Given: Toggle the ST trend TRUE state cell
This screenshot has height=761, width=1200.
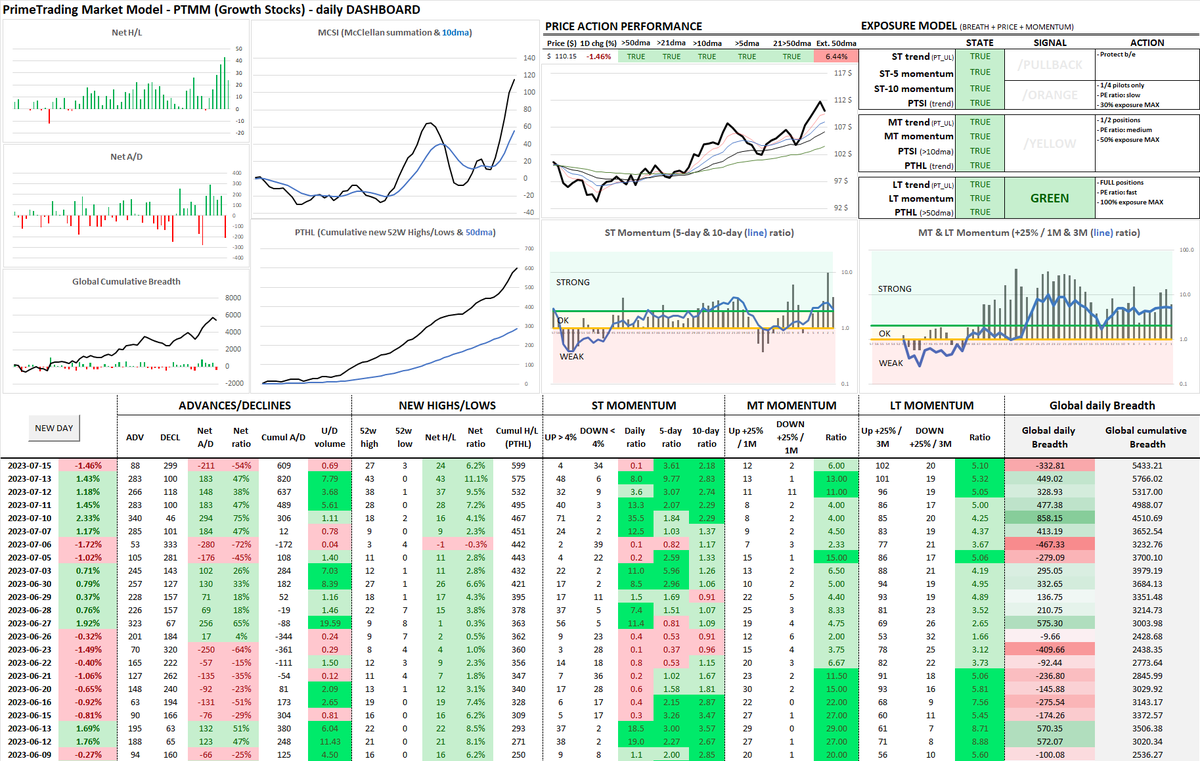Looking at the screenshot, I should tap(980, 57).
